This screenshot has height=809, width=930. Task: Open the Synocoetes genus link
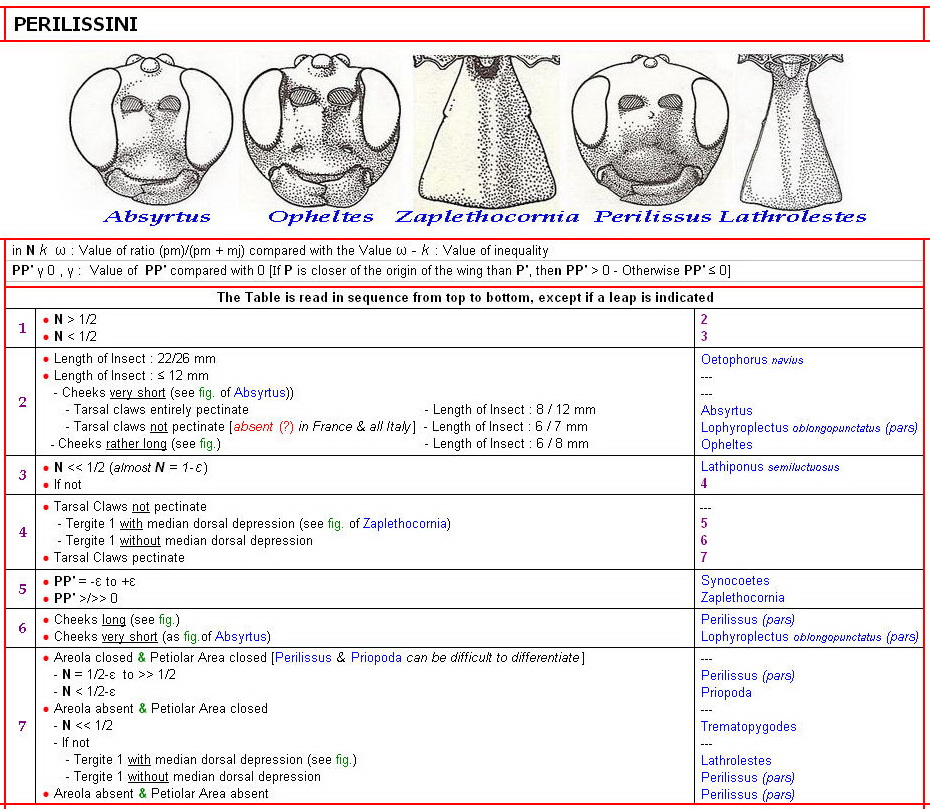pos(735,580)
